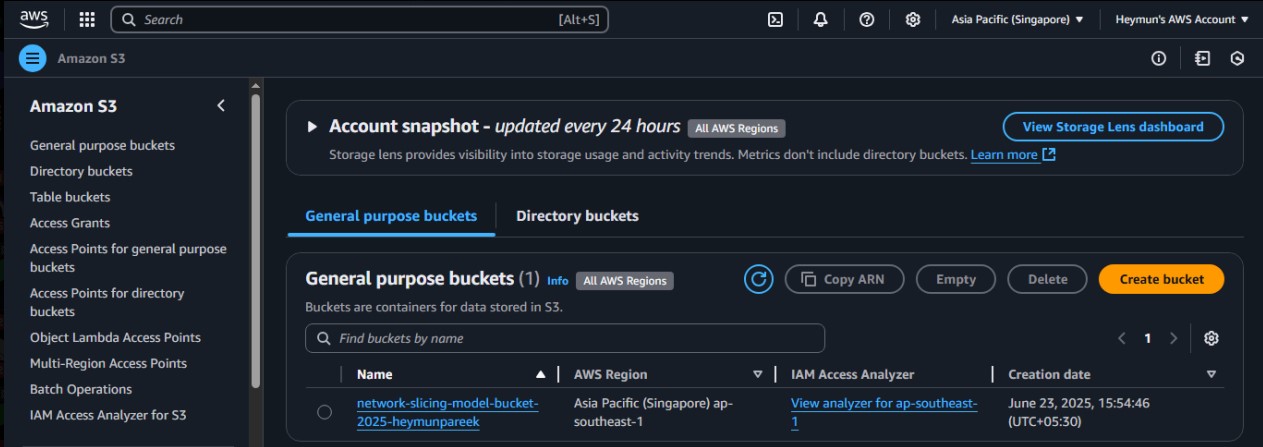Click the Delete bucket button
1263x447 pixels.
pos(1047,279)
